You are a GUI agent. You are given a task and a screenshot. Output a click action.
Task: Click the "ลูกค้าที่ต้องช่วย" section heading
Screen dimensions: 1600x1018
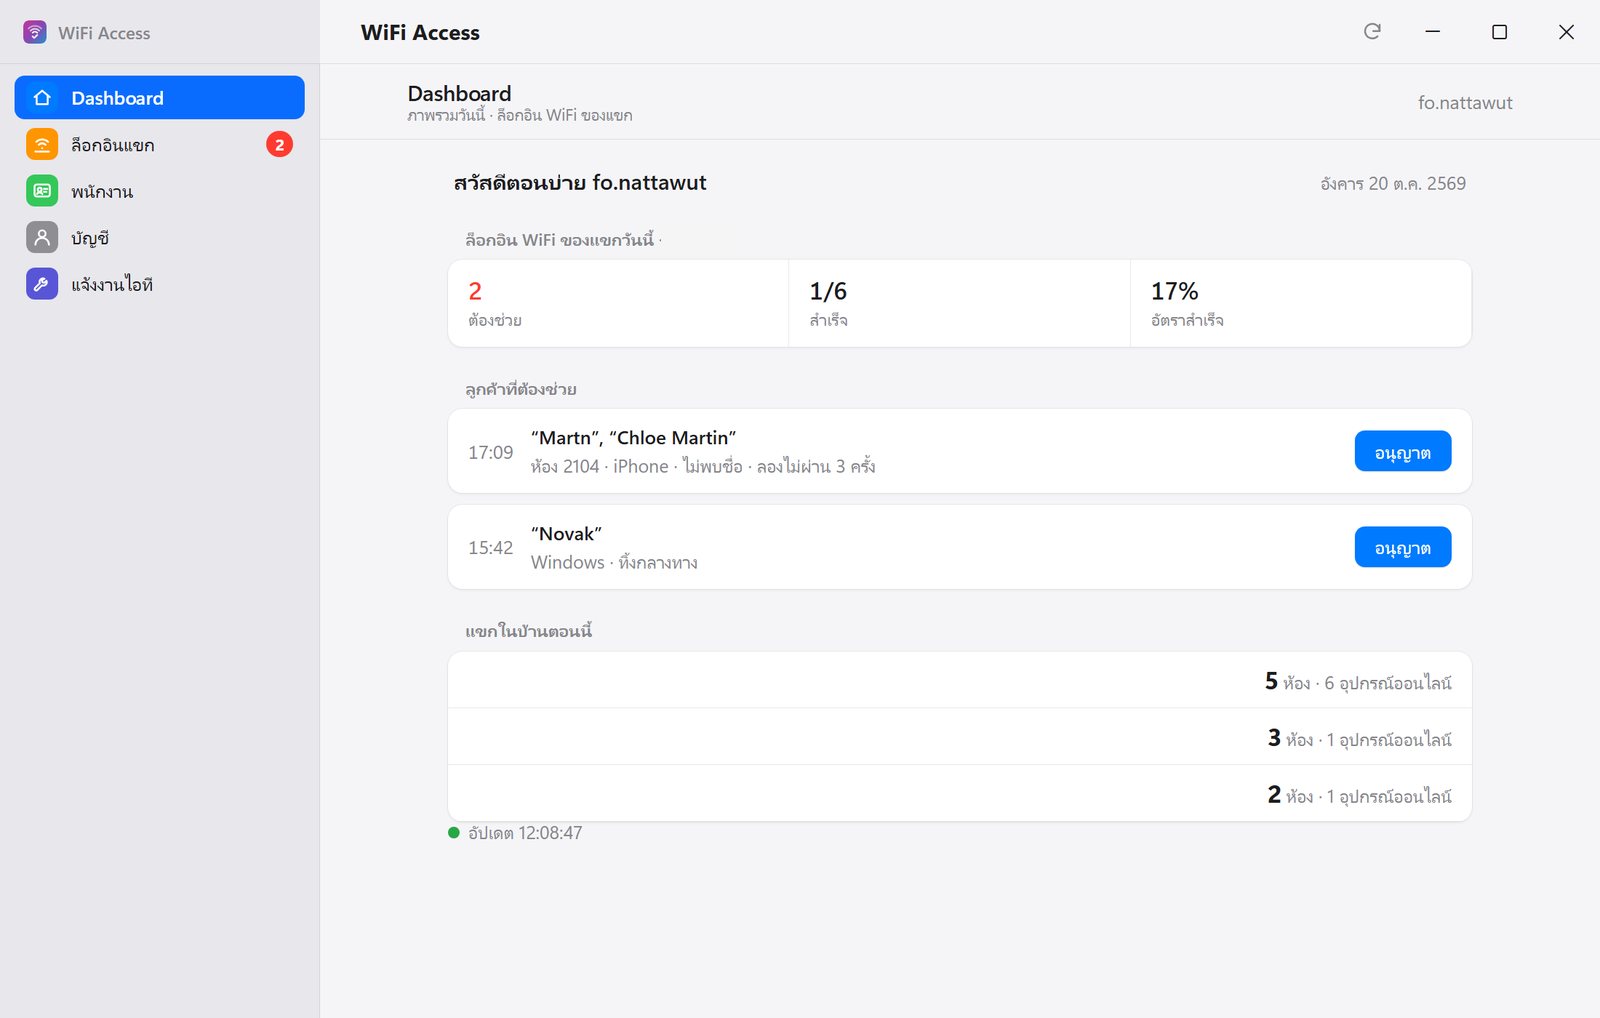tap(521, 389)
